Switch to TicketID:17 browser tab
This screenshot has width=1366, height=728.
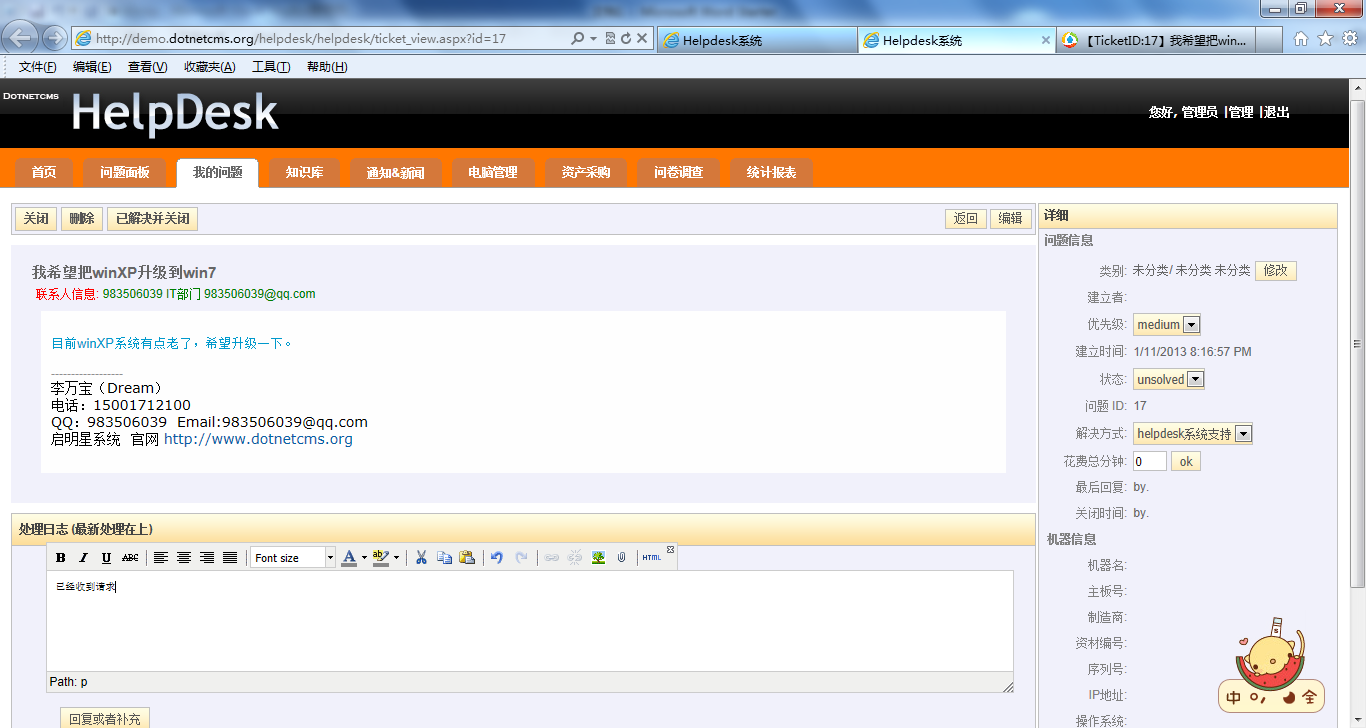[1158, 40]
